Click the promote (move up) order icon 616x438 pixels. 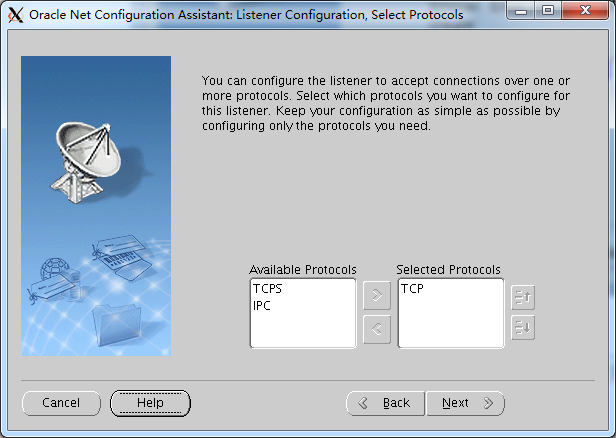(x=523, y=297)
